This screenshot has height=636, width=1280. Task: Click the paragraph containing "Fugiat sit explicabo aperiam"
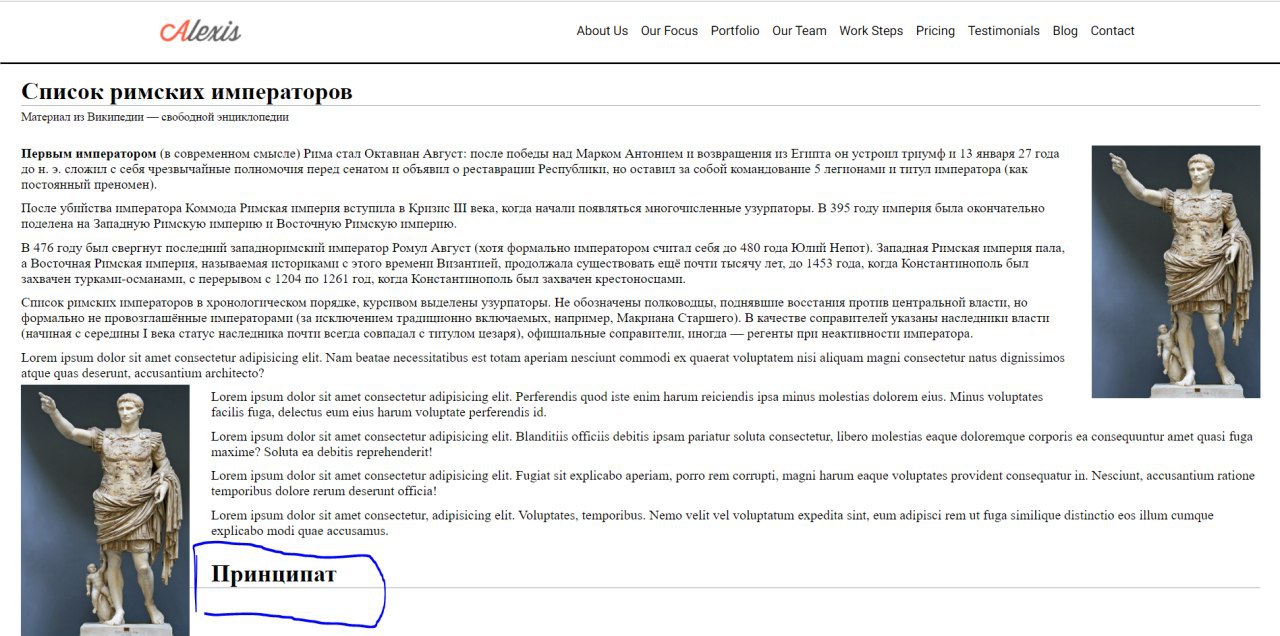732,483
